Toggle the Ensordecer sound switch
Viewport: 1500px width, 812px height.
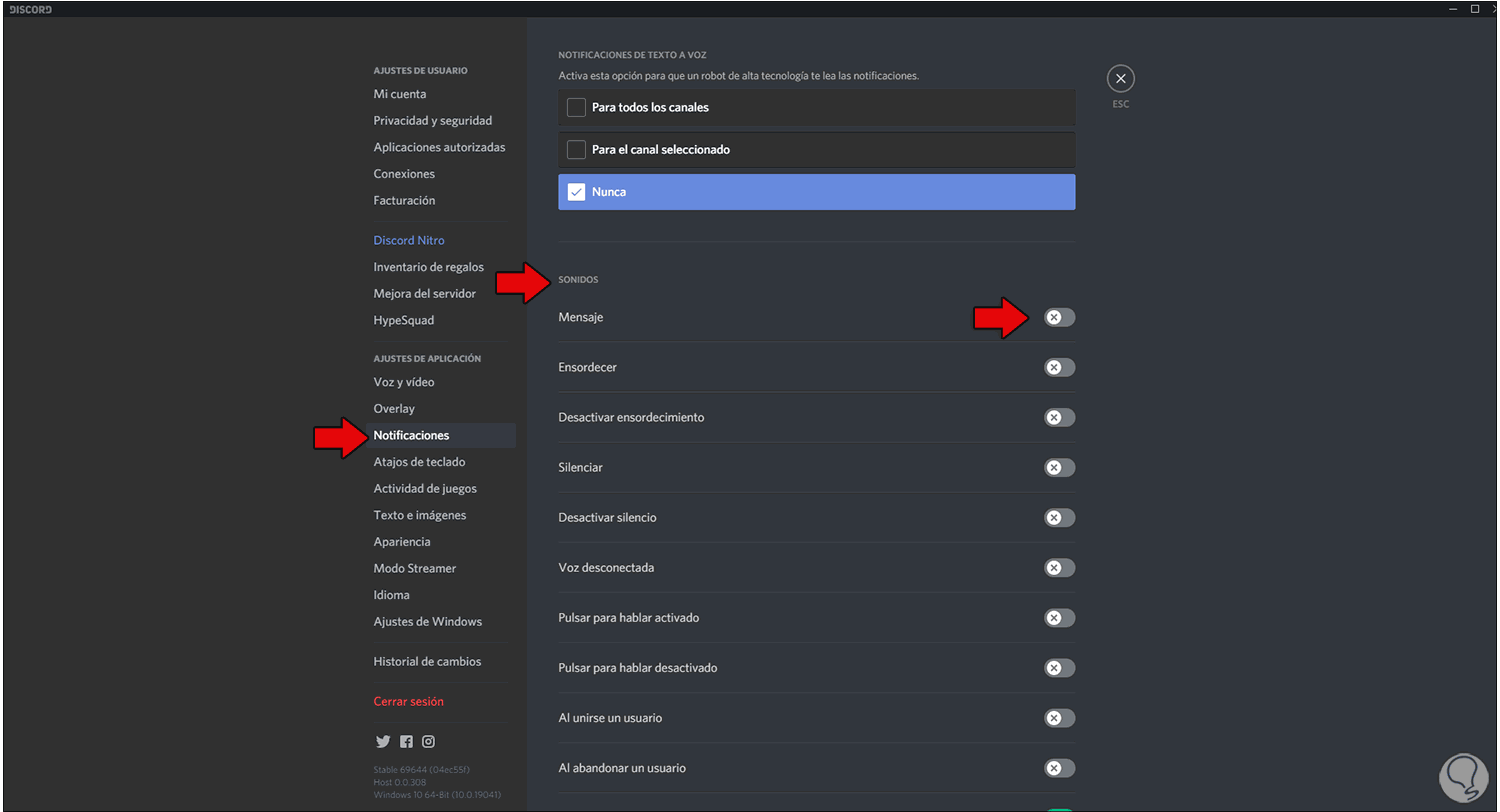click(1059, 367)
